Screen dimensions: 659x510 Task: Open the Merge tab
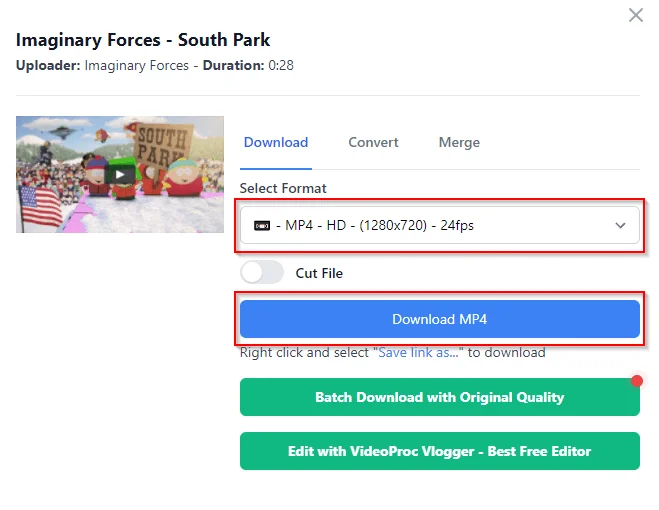click(x=459, y=143)
